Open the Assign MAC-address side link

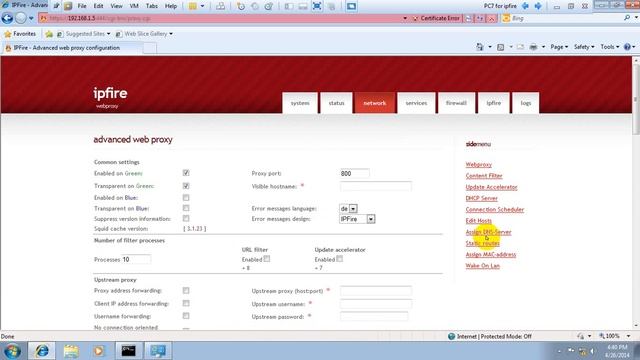(x=491, y=255)
